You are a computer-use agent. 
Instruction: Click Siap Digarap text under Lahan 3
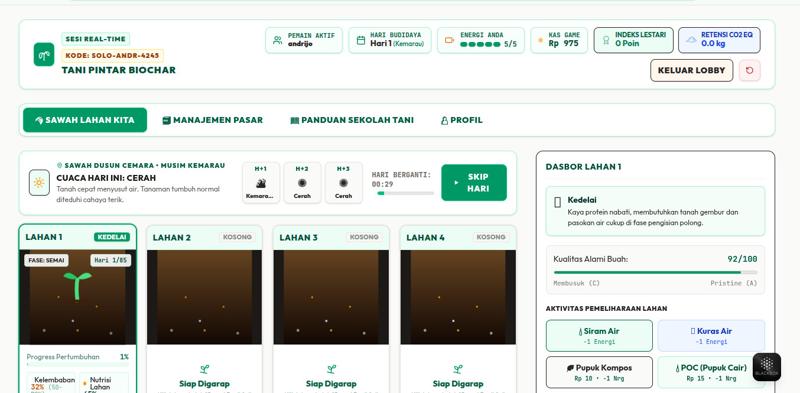click(x=331, y=384)
